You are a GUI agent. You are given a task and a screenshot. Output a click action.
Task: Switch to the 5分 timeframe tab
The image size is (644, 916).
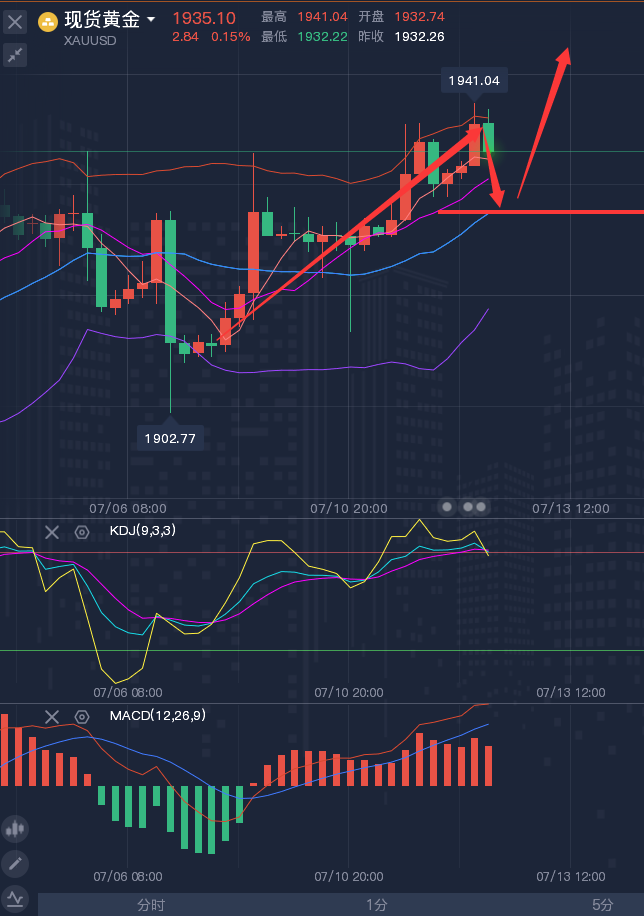(602, 904)
